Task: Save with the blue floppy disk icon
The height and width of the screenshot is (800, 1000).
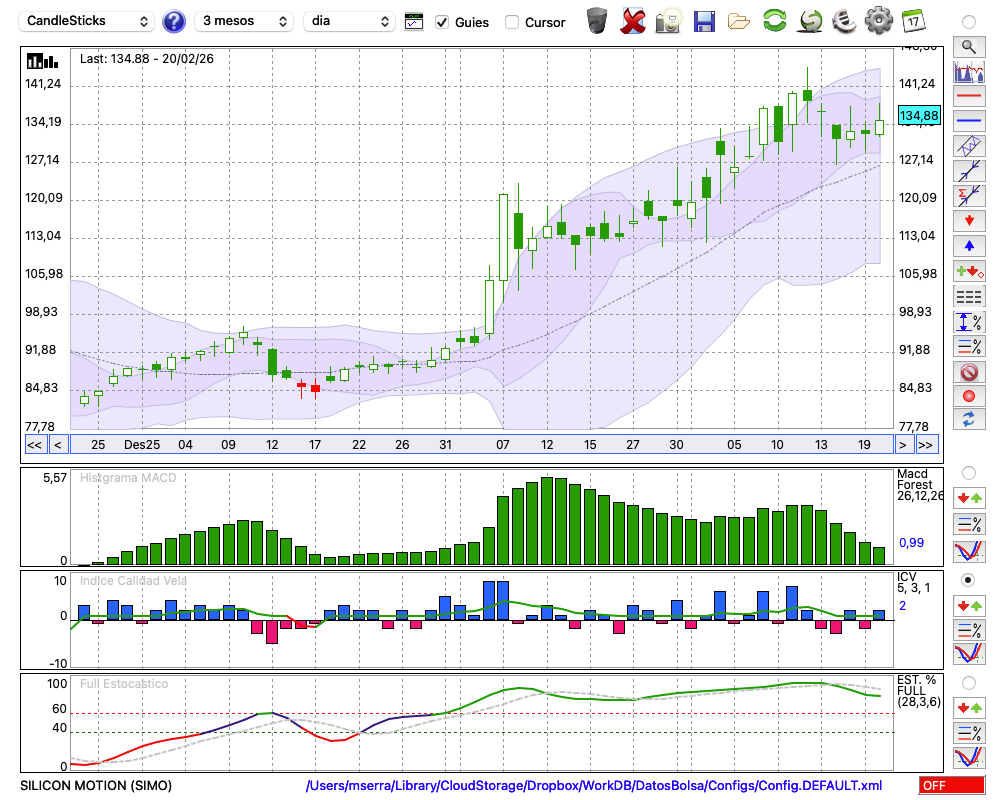Action: click(x=704, y=21)
